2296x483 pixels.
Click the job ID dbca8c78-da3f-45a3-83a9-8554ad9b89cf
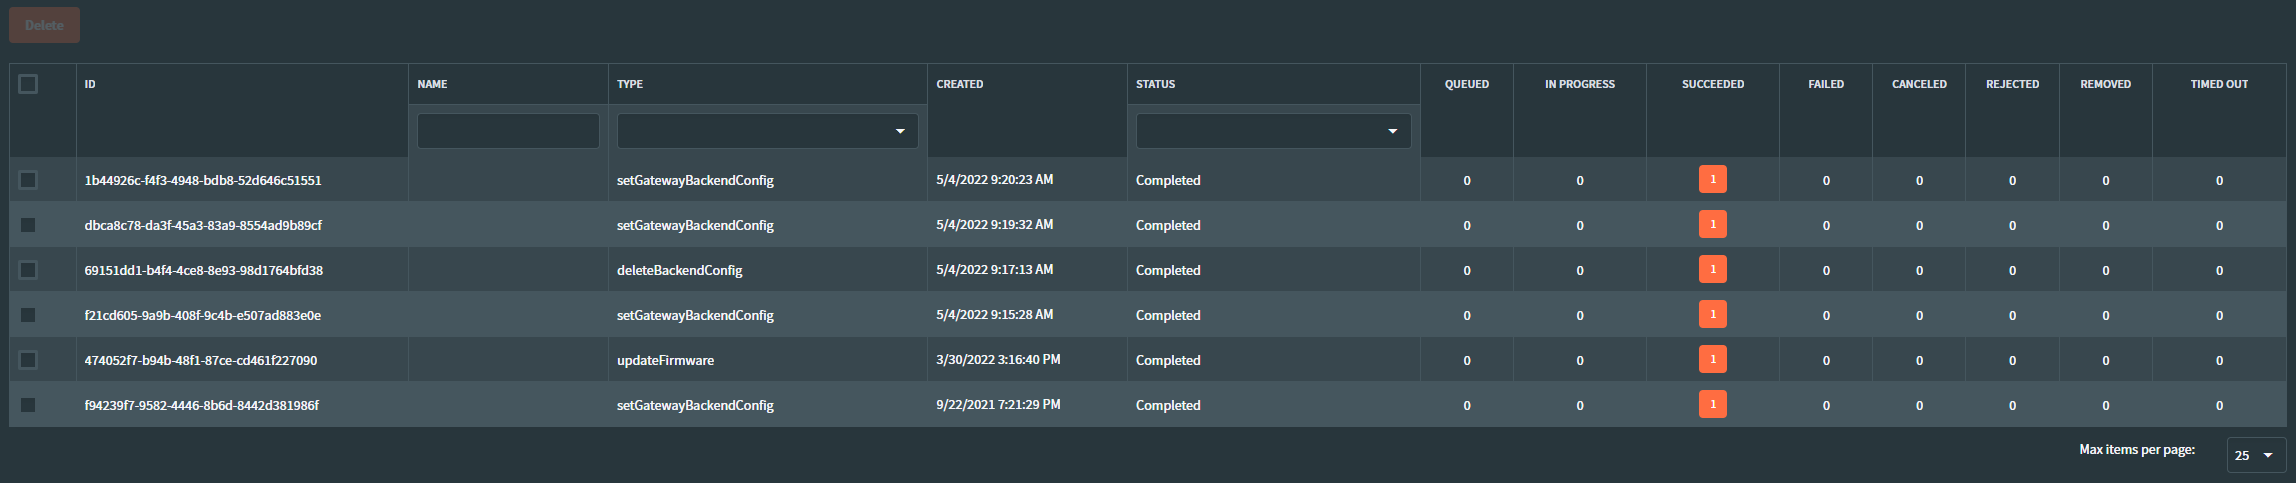[x=203, y=225]
